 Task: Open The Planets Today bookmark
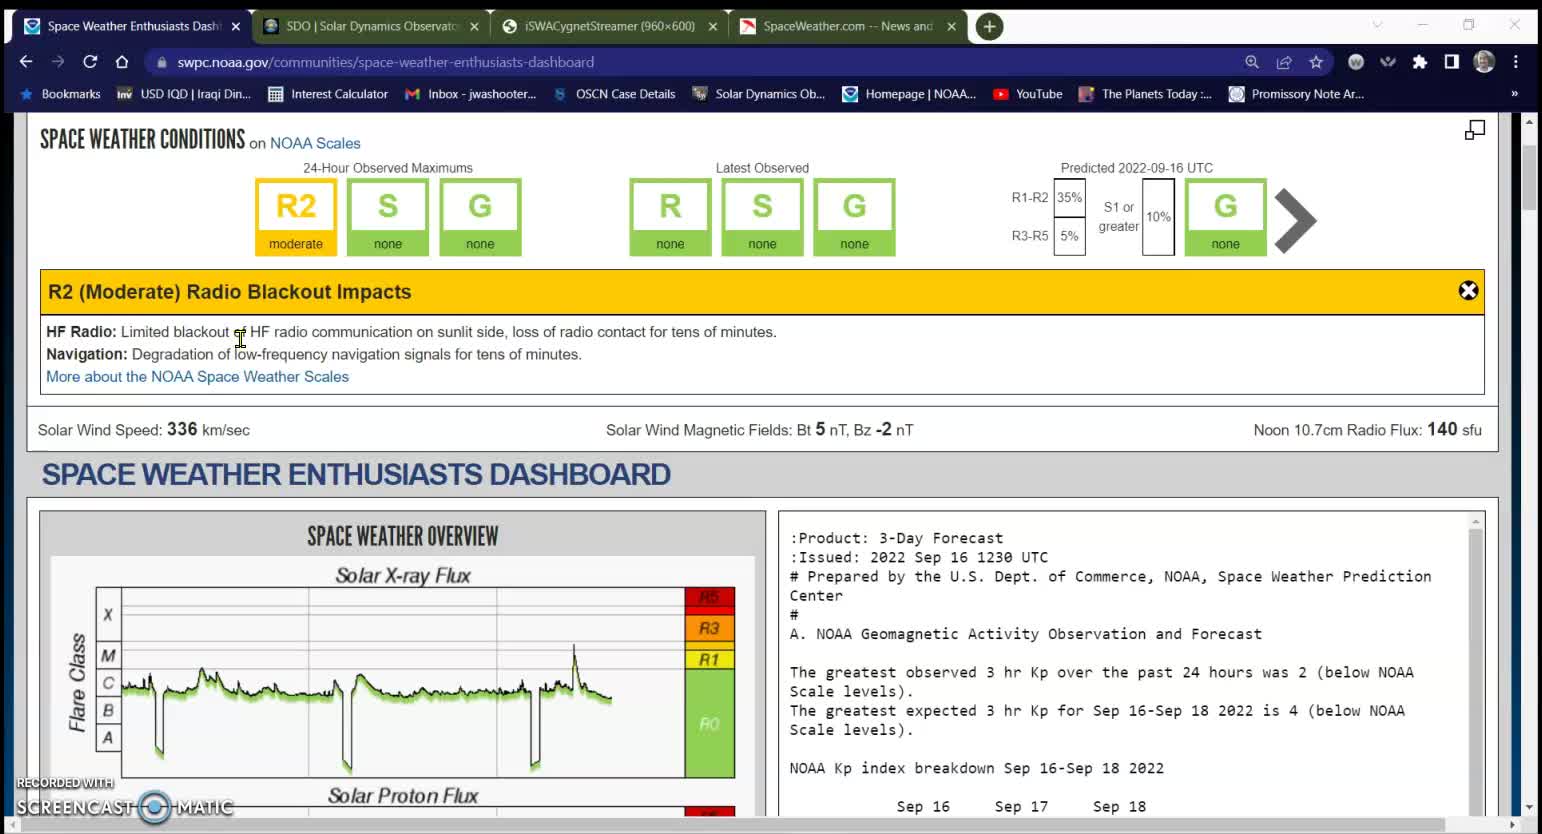(1145, 94)
